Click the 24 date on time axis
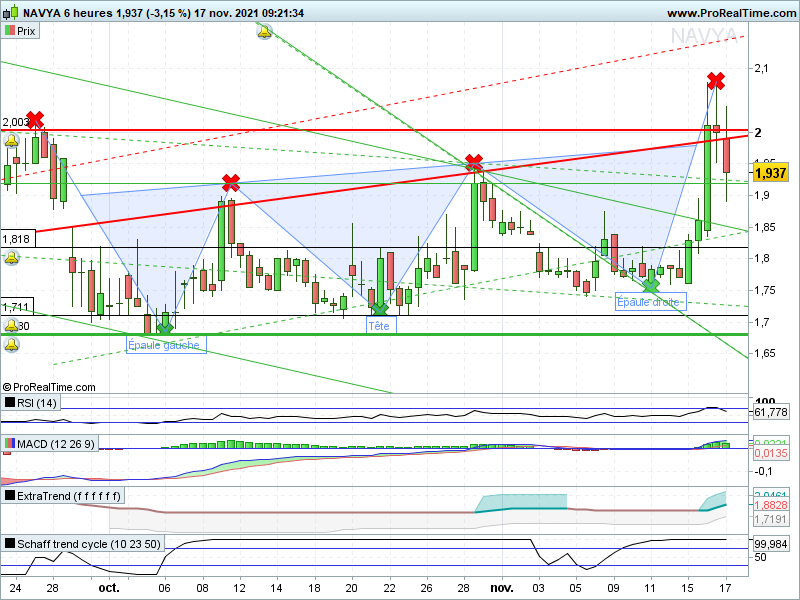The width and height of the screenshot is (800, 600). point(14,587)
